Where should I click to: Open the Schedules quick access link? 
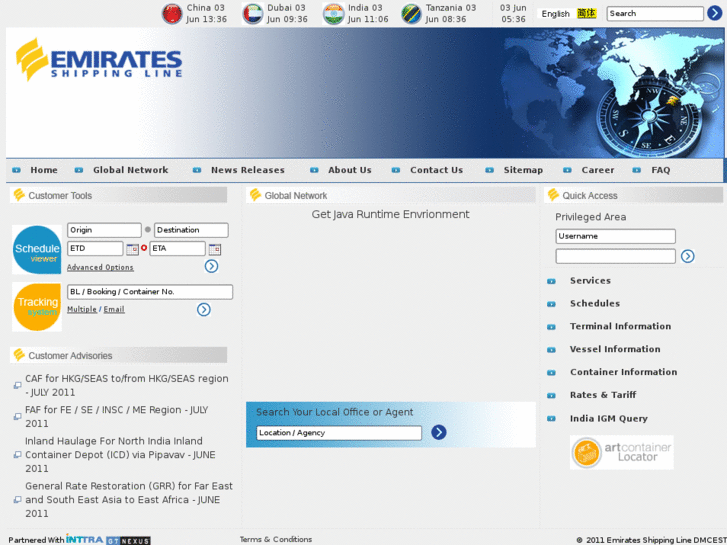click(595, 303)
